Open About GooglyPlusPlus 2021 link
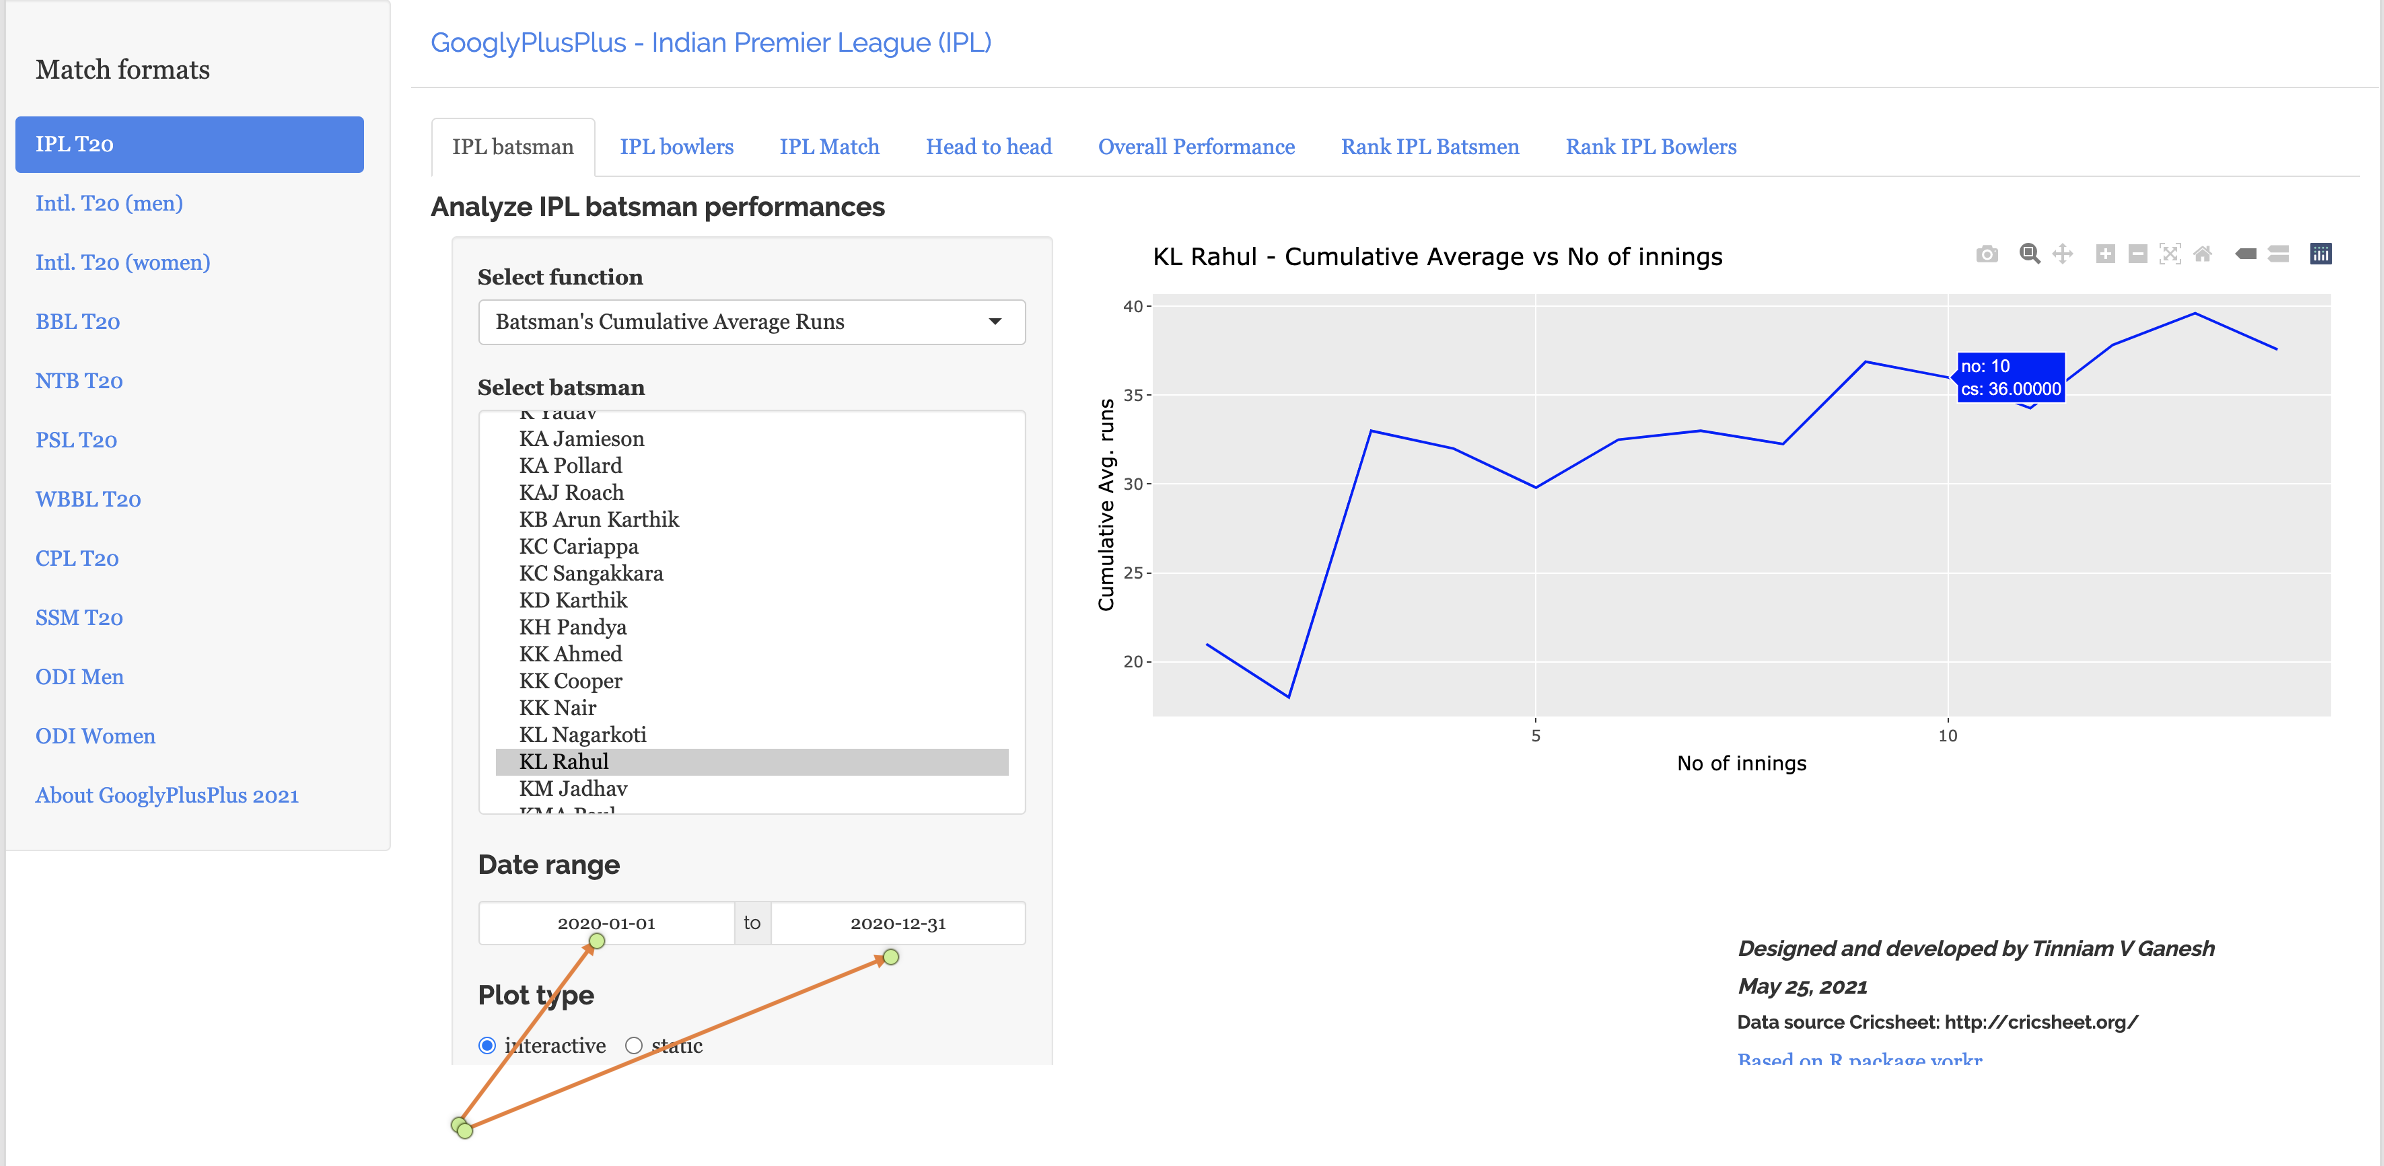Viewport: 2384px width, 1166px height. 167,796
